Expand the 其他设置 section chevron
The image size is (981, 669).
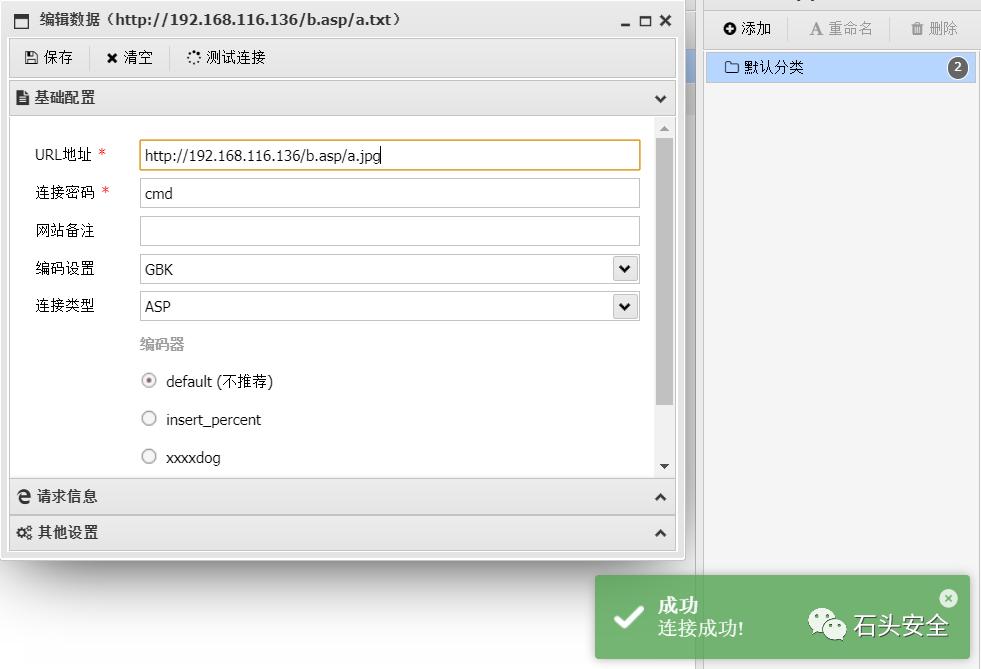pyautogui.click(x=660, y=533)
